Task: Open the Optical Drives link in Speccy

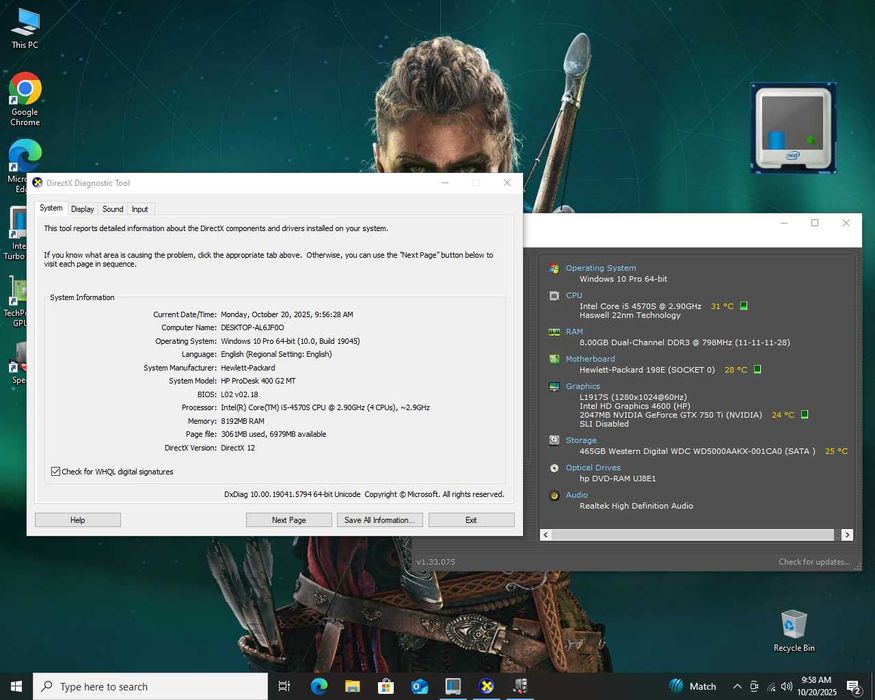Action: (x=593, y=468)
